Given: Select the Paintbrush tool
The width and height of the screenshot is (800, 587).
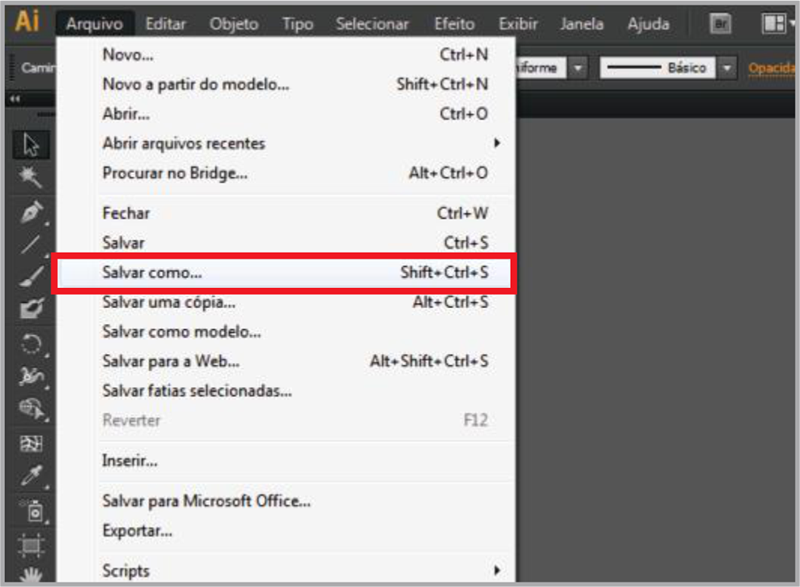Looking at the screenshot, I should click(x=31, y=276).
